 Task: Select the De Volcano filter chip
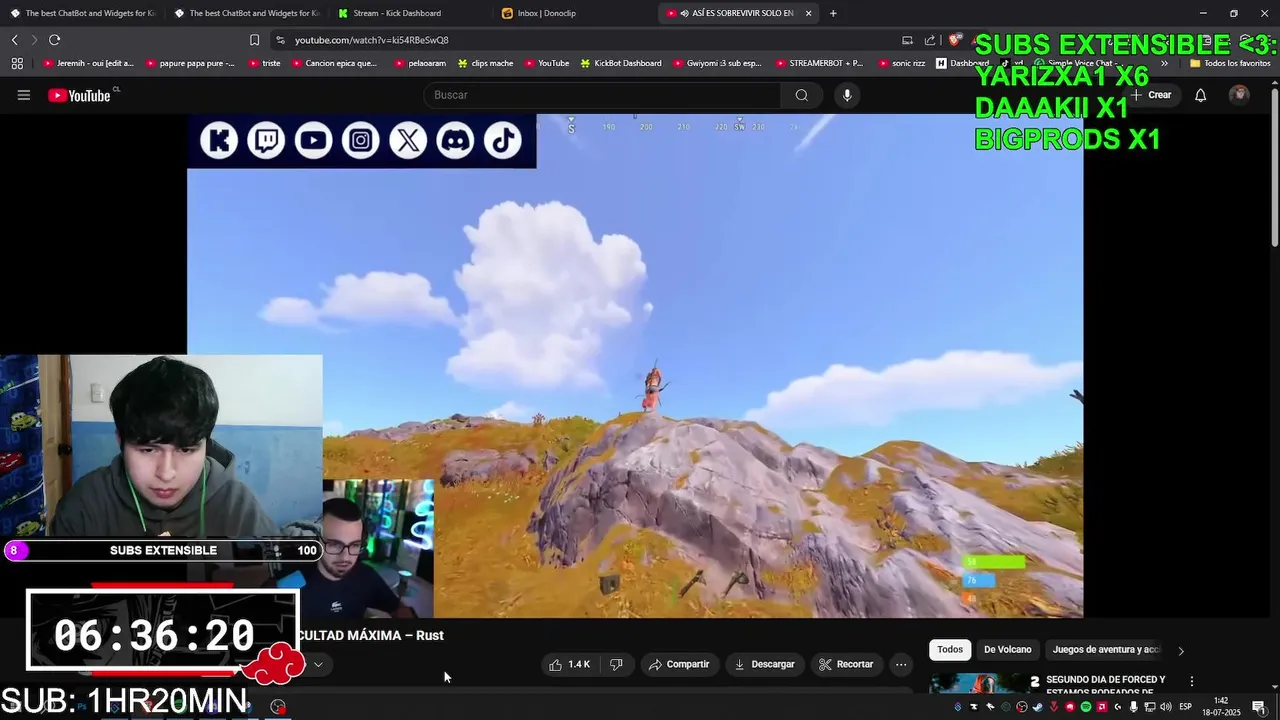click(x=1007, y=650)
